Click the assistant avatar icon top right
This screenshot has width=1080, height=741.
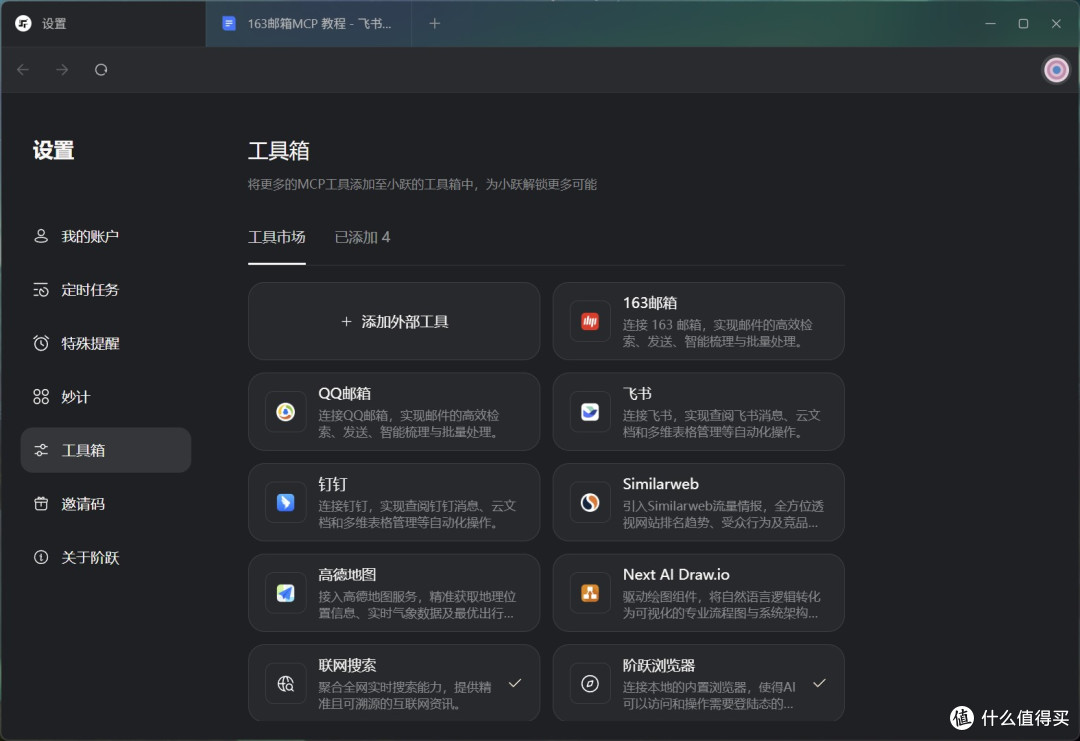pos(1056,70)
